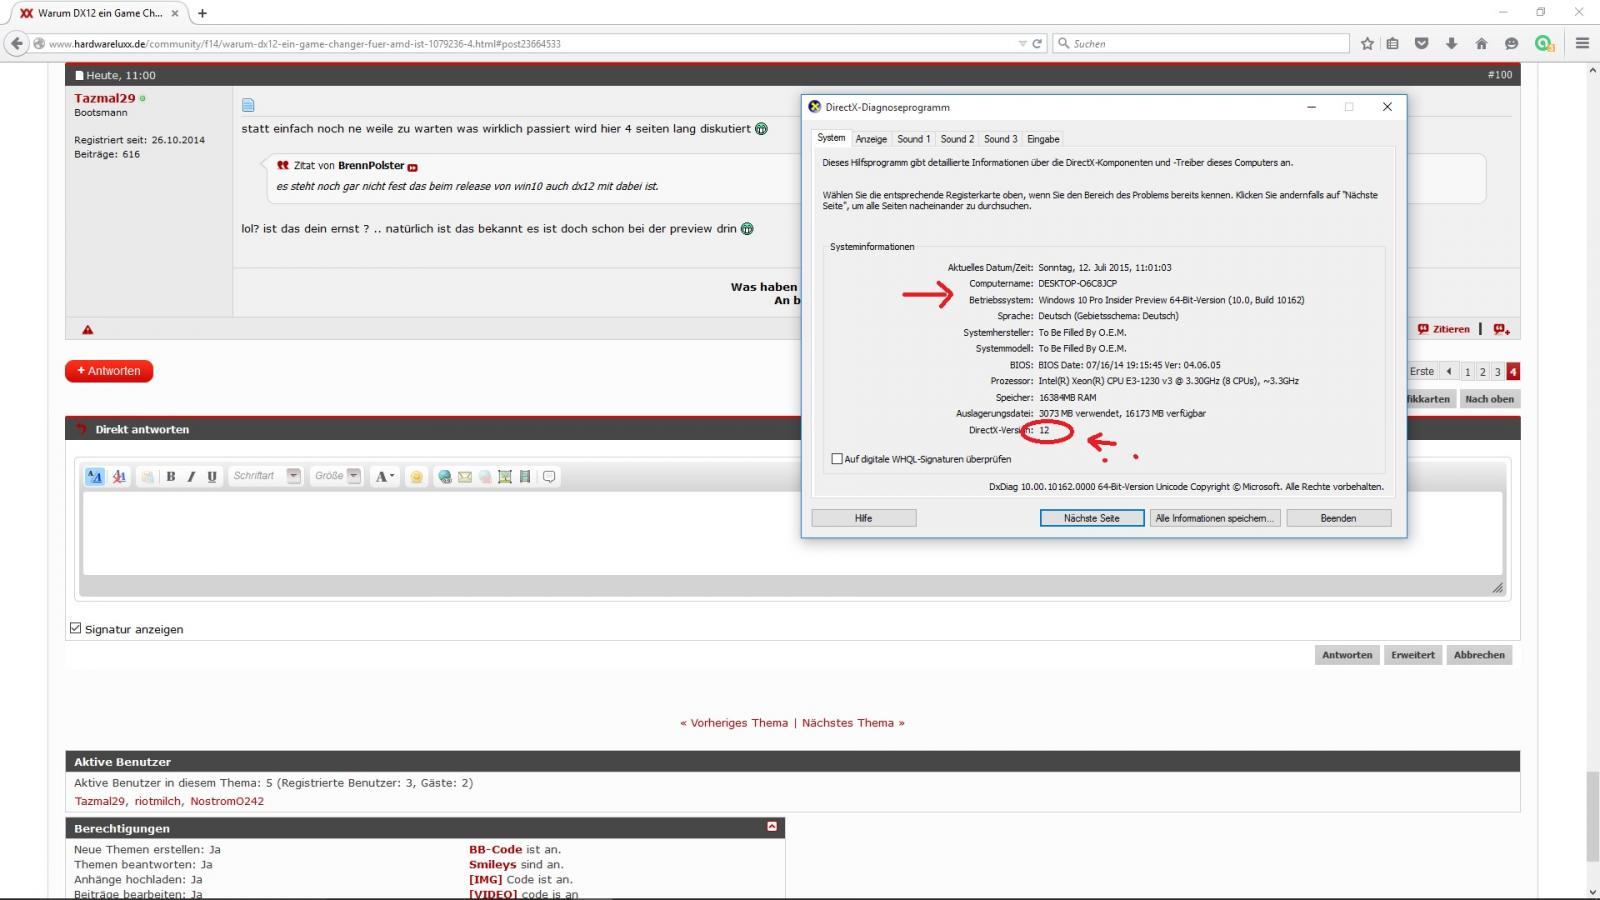The width and height of the screenshot is (1600, 900).
Task: Insert image icon in editor toolbar
Action: (x=505, y=477)
